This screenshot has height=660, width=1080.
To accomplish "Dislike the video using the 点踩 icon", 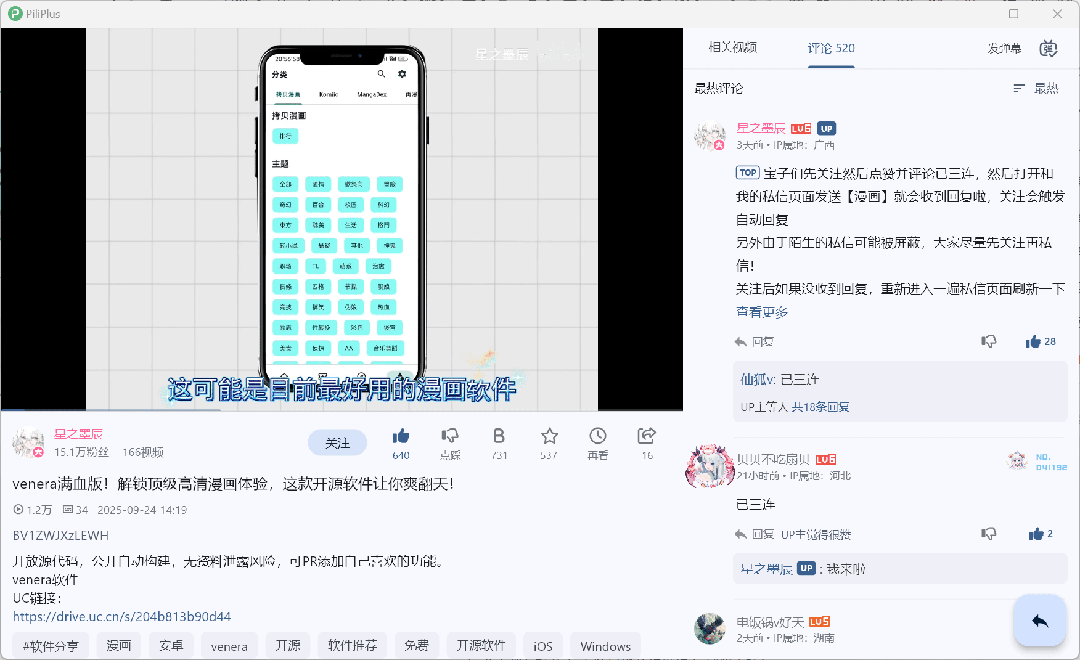I will [x=450, y=438].
